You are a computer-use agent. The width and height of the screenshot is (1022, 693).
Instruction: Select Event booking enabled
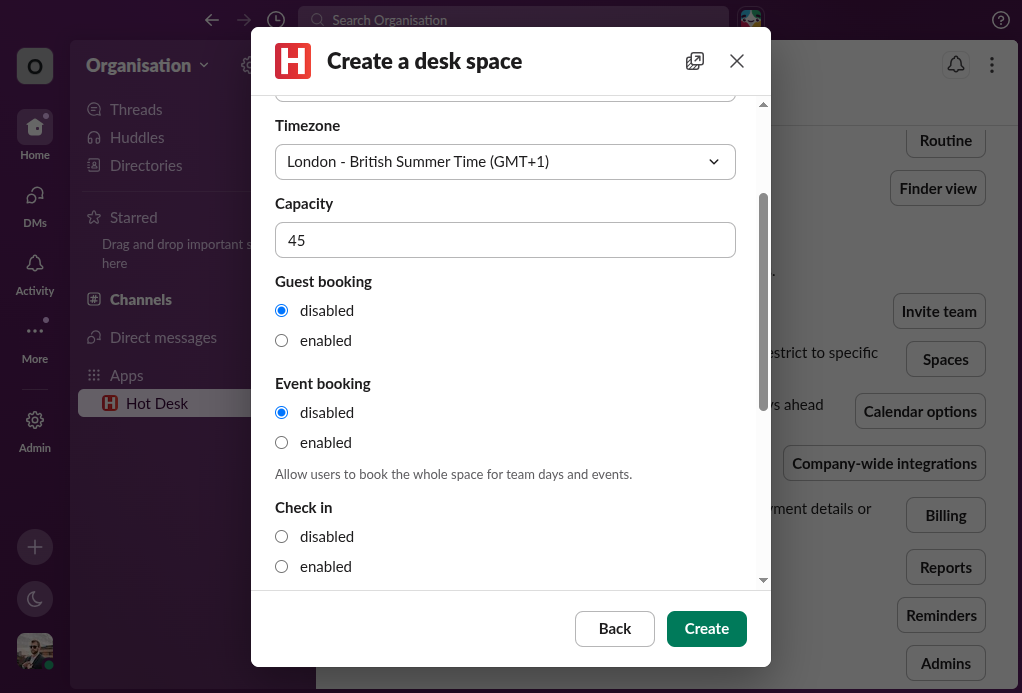282,443
